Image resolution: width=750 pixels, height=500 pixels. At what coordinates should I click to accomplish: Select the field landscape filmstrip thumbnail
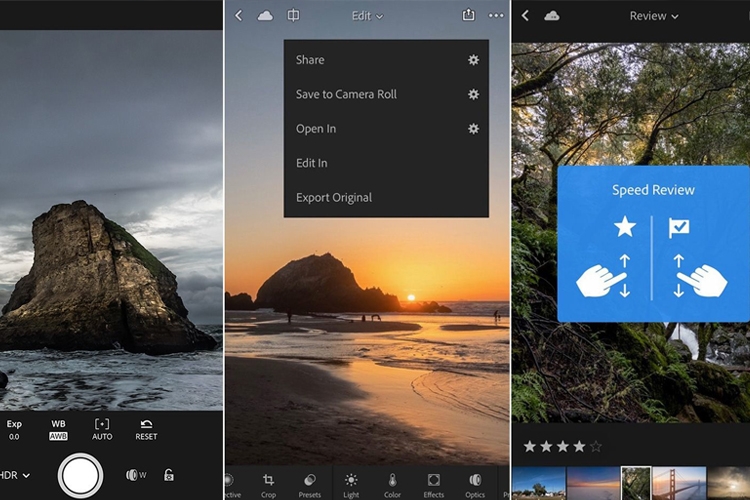click(539, 483)
